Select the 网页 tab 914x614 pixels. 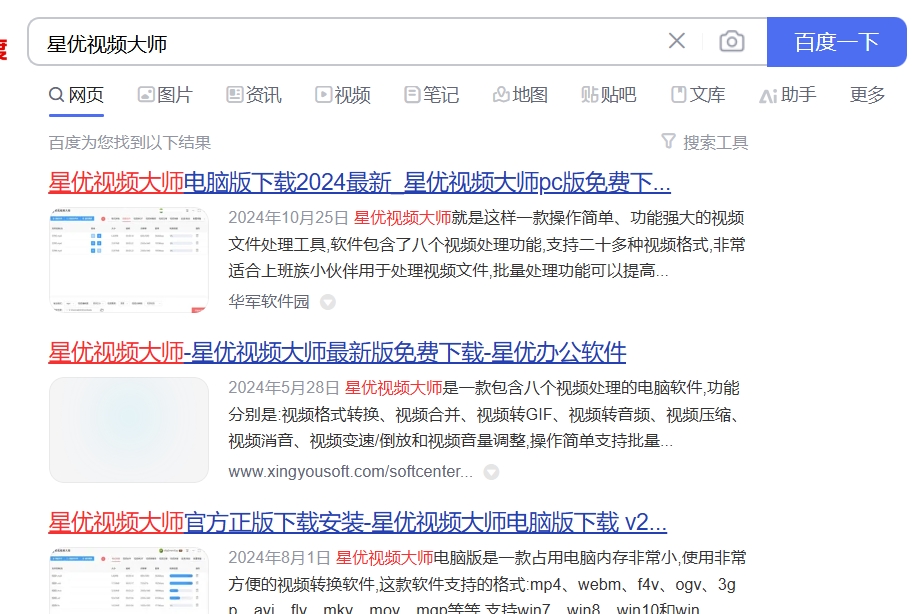[76, 94]
